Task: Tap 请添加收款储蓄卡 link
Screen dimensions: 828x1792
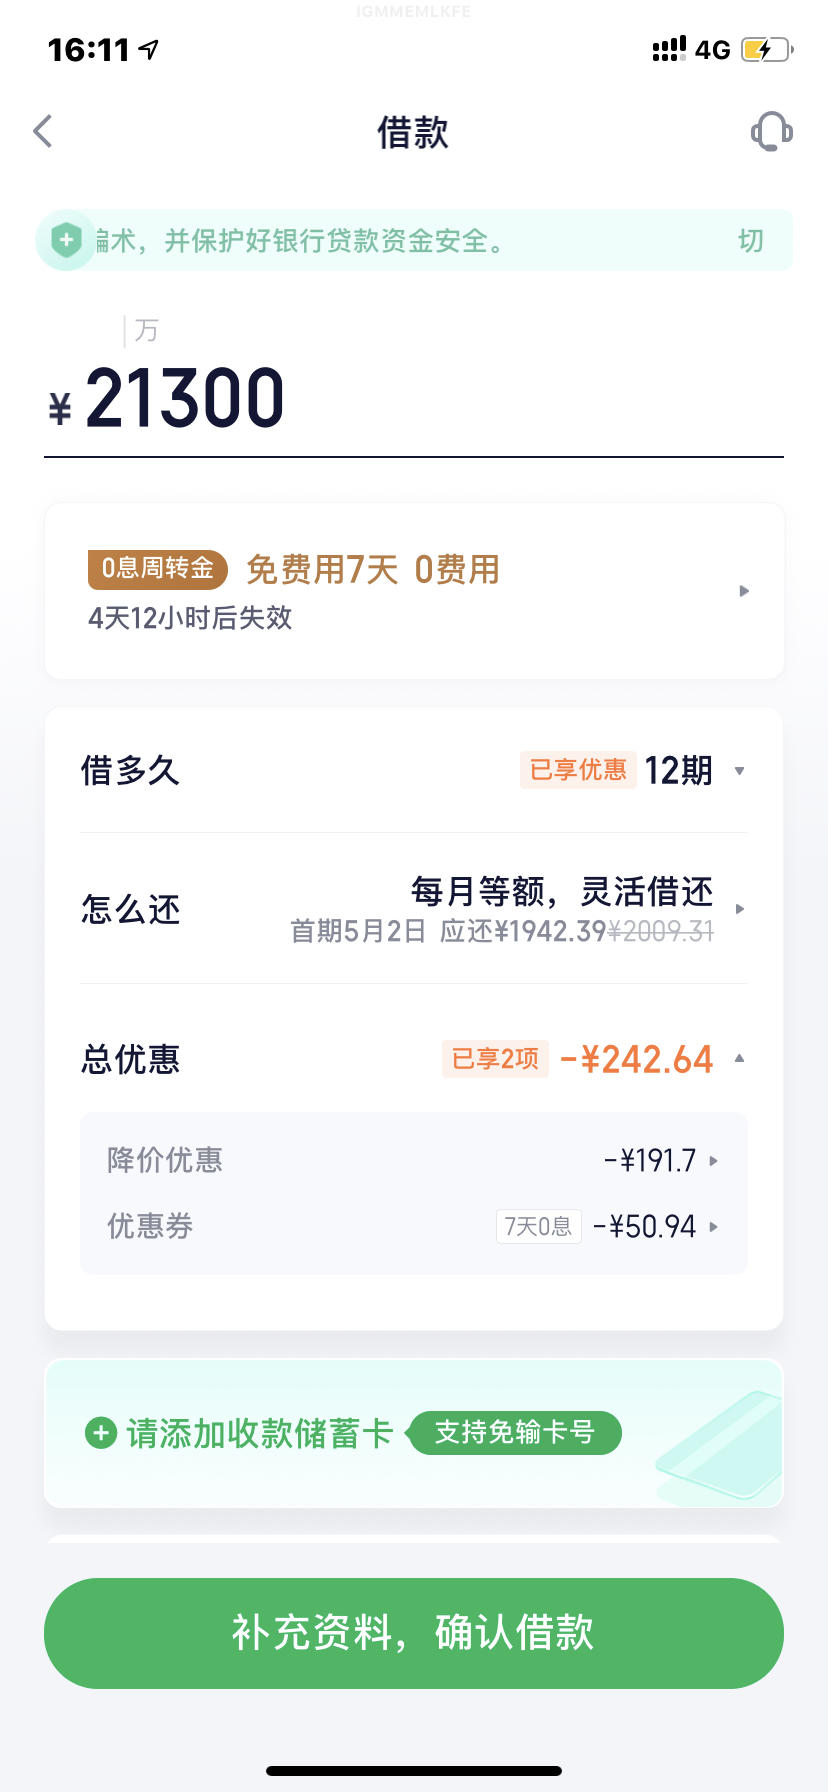Action: [259, 1433]
